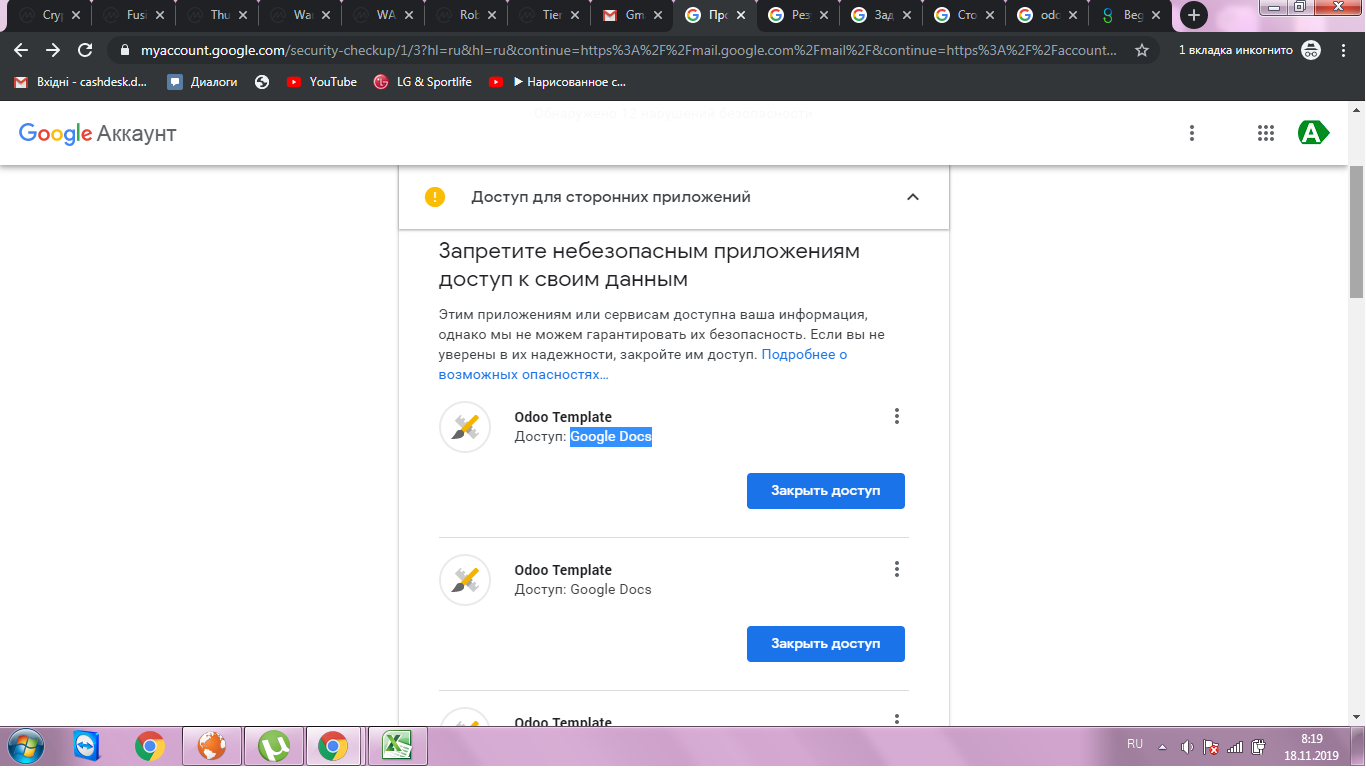Click the yellow warning icon beside Доступ для сторонних приложений
Screen dimensions: 1366x768
[435, 197]
